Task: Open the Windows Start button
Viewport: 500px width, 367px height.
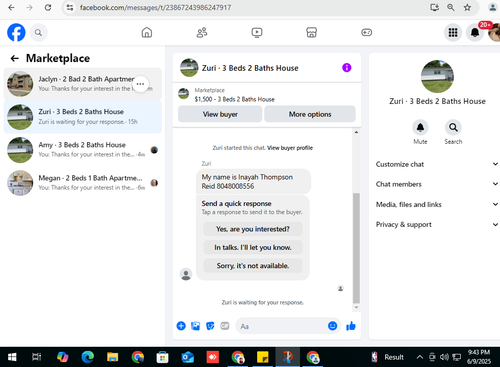Action: [12, 357]
